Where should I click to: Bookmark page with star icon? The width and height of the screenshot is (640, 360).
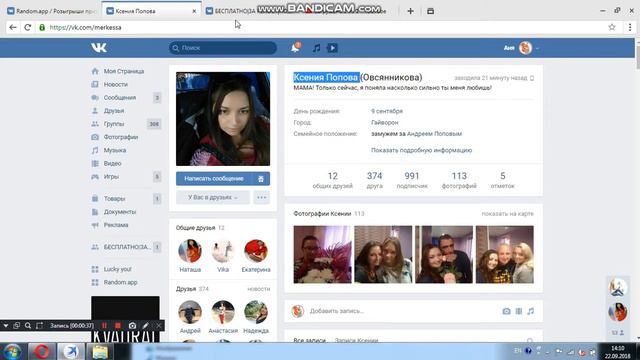point(611,27)
